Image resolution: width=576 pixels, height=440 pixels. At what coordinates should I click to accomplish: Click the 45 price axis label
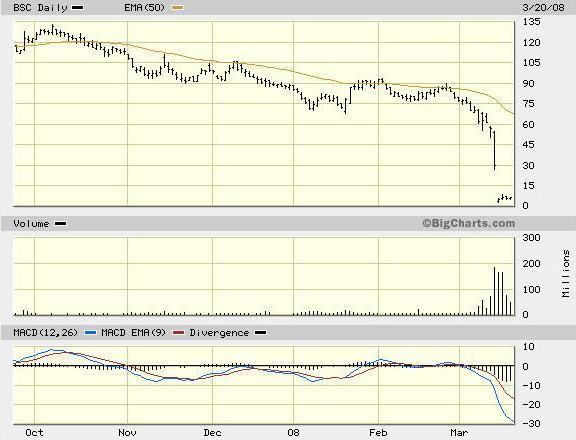pyautogui.click(x=529, y=145)
